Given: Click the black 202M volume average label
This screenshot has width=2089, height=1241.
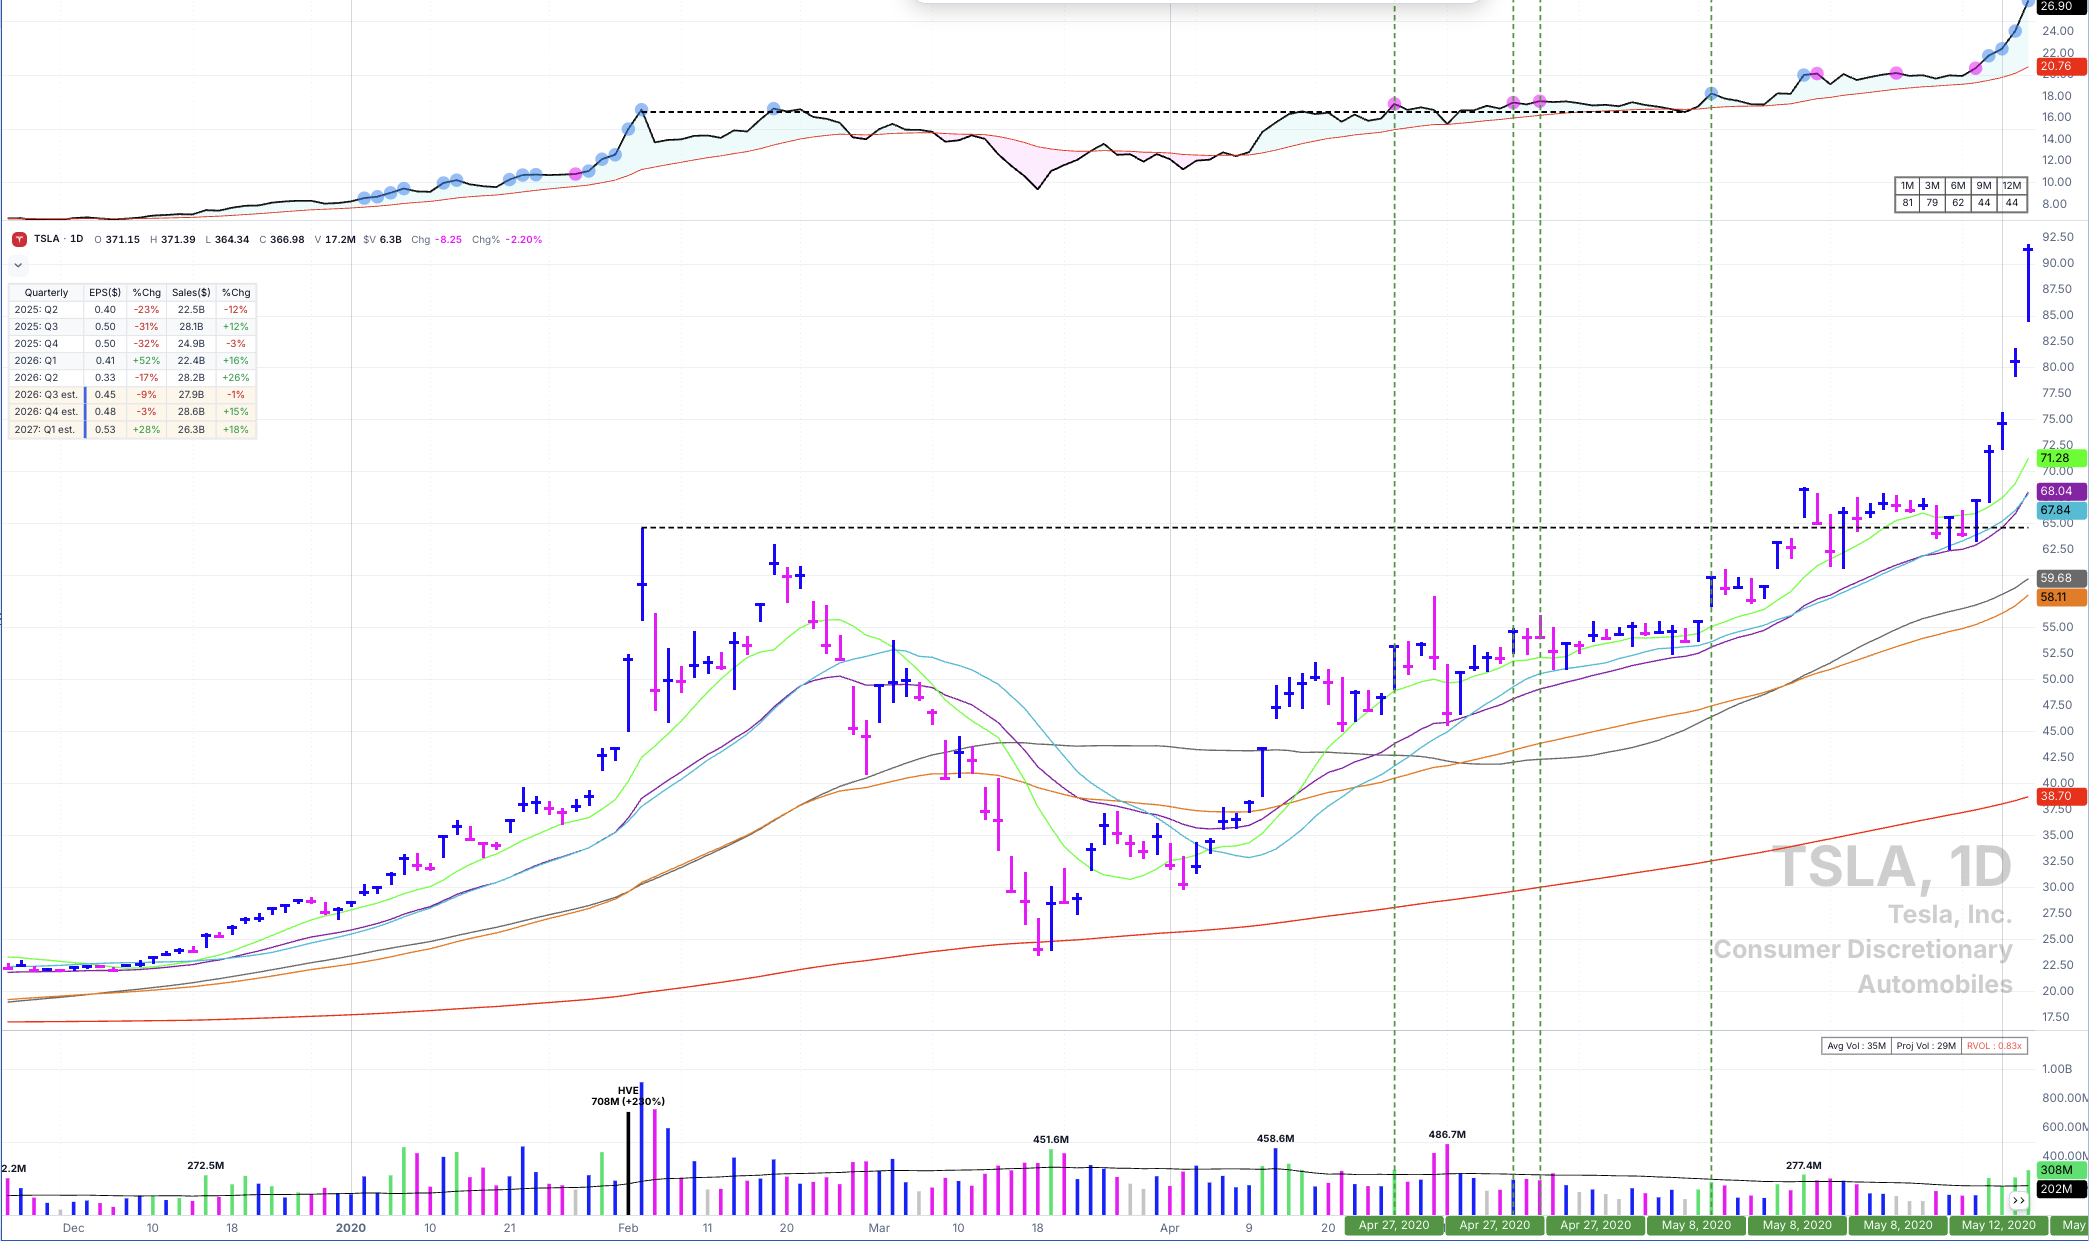Looking at the screenshot, I should pyautogui.click(x=2061, y=1189).
